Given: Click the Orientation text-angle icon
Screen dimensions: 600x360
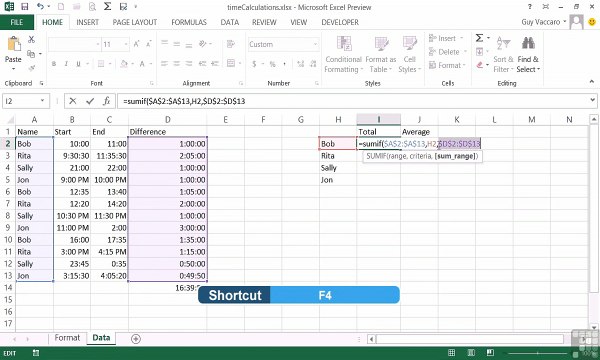Looking at the screenshot, I should coord(203,44).
